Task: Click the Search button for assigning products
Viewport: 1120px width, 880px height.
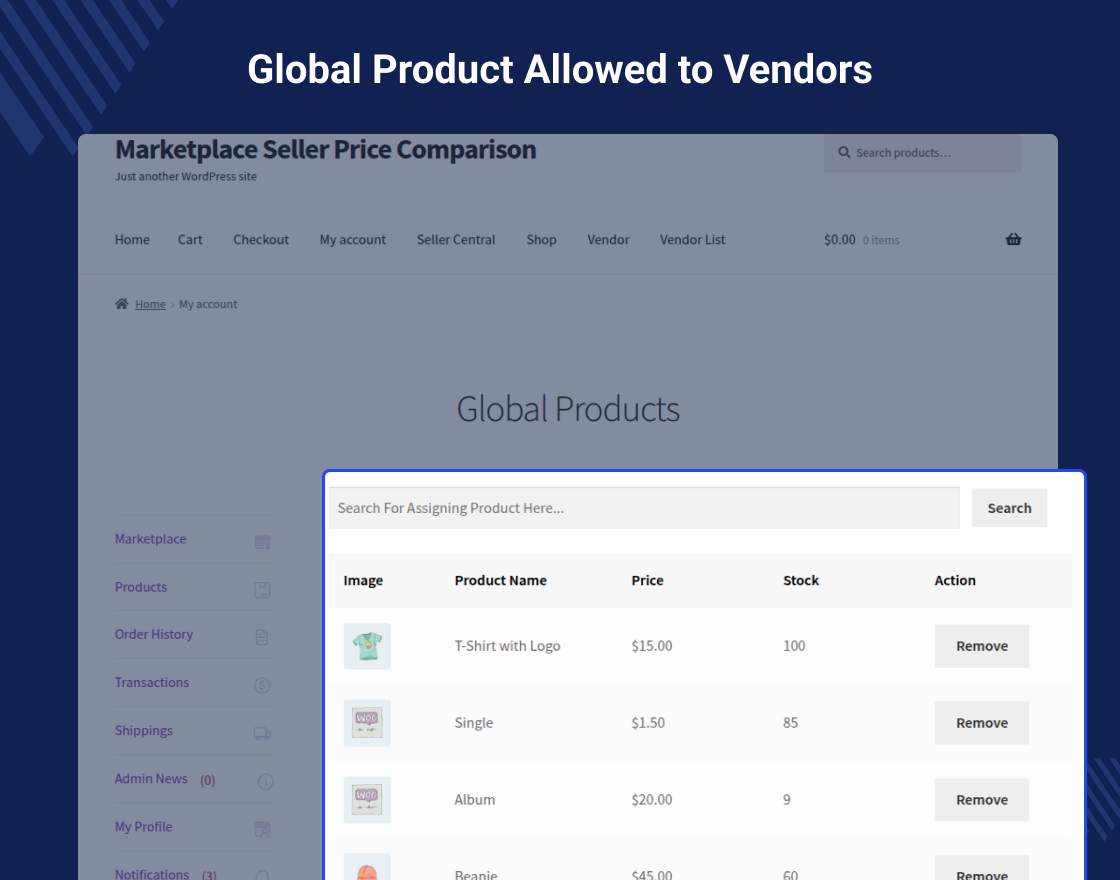Action: 1009,508
